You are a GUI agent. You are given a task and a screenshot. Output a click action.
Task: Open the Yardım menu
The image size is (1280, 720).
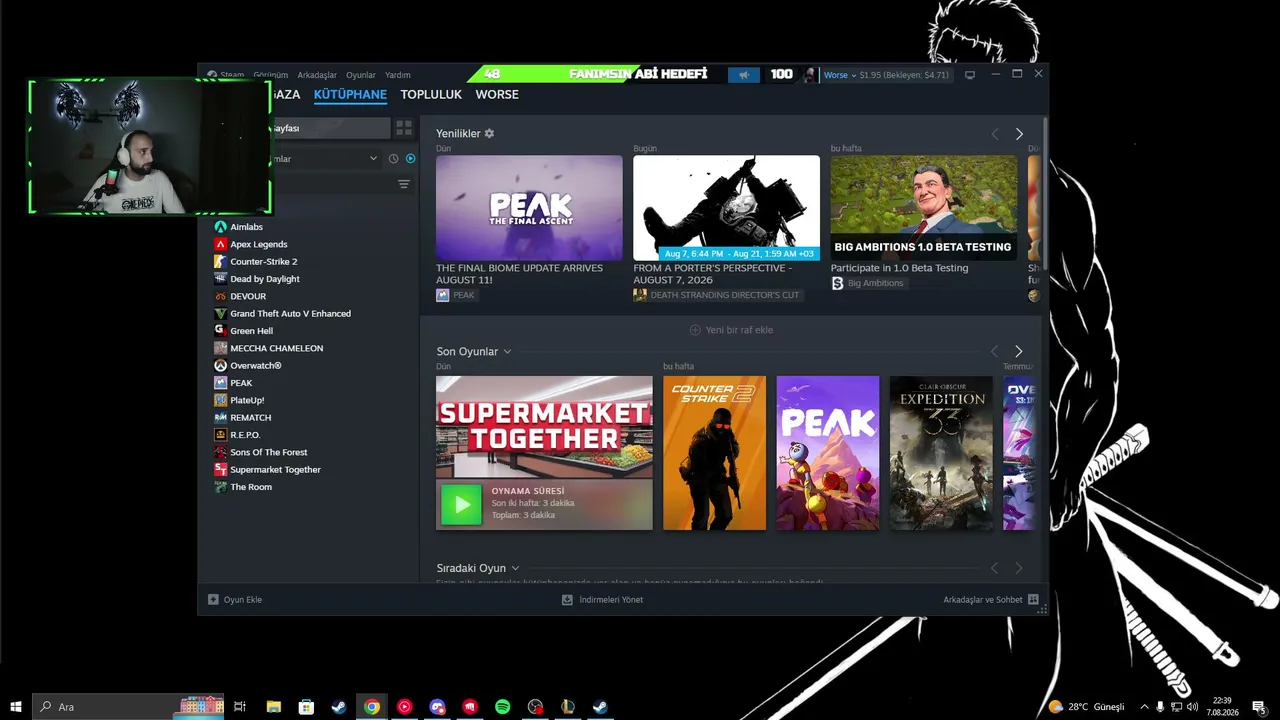click(x=398, y=75)
